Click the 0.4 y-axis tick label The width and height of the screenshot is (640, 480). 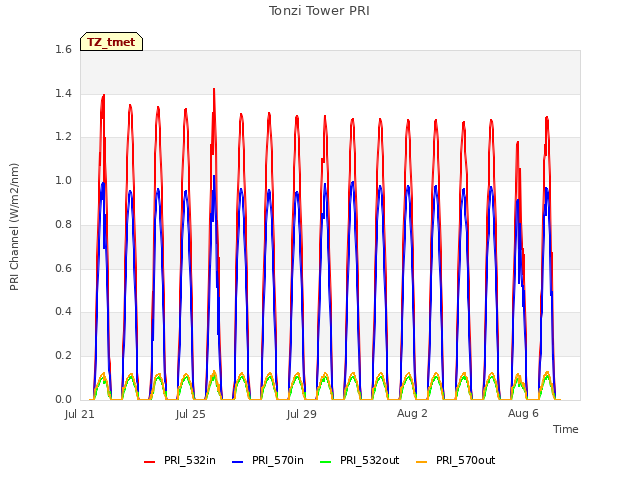63,312
